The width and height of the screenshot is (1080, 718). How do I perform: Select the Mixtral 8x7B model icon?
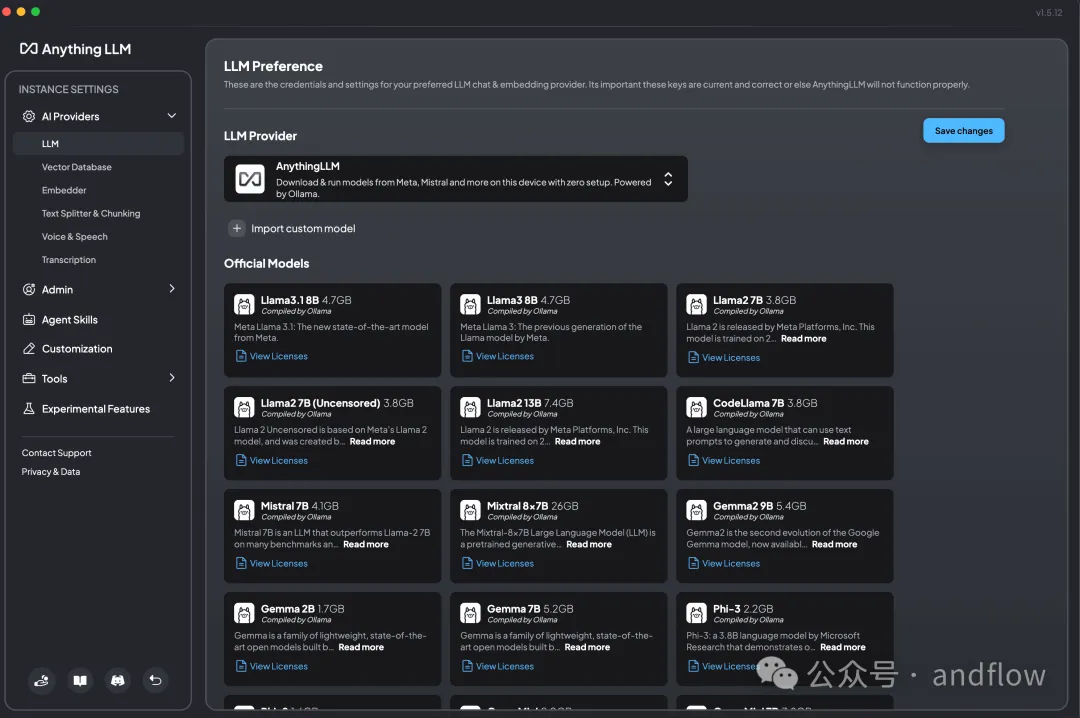470,510
